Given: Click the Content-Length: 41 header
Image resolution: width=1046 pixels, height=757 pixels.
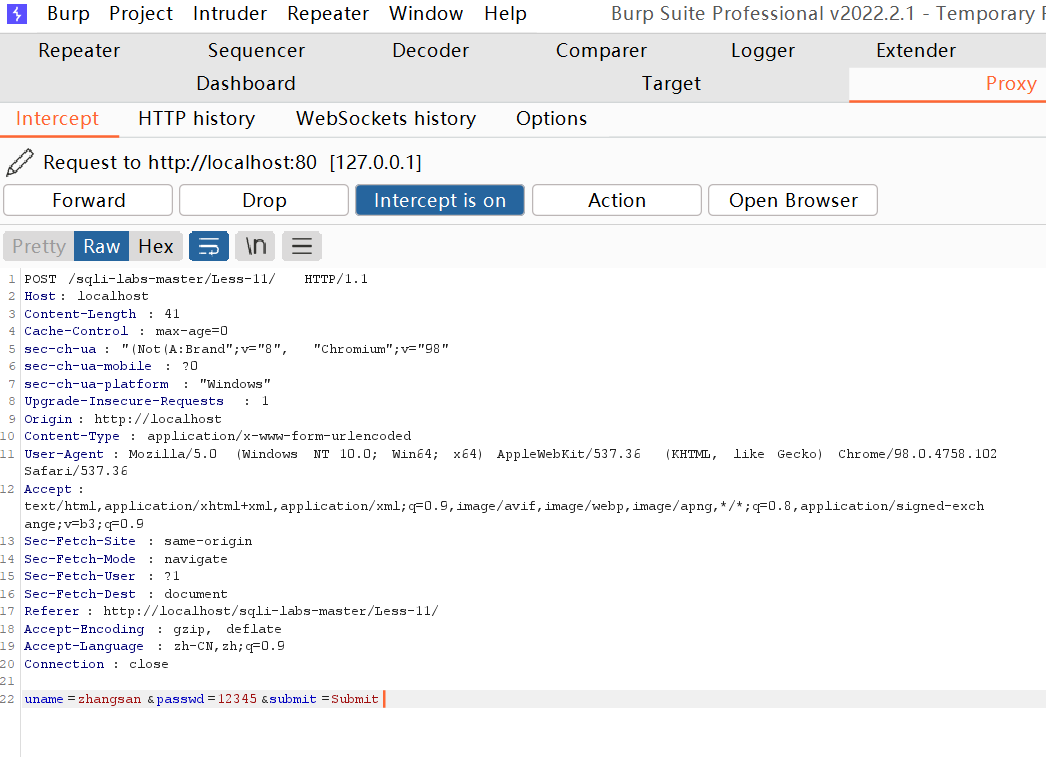Looking at the screenshot, I should [x=102, y=313].
